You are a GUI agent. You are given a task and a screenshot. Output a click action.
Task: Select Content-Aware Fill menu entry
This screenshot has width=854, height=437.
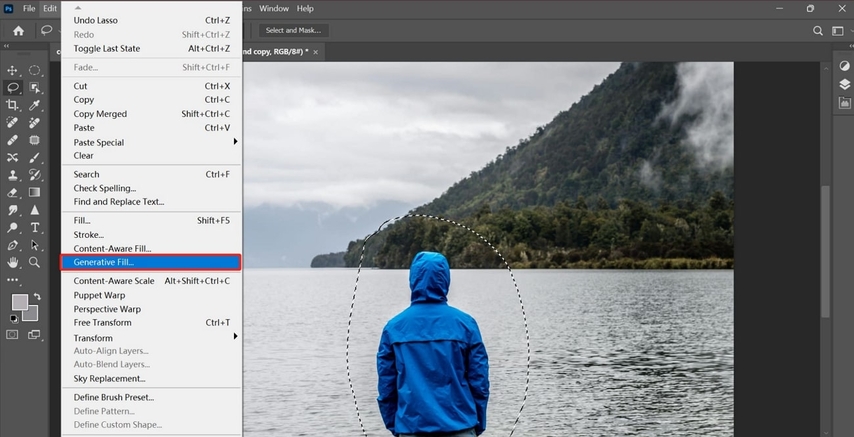pos(112,248)
